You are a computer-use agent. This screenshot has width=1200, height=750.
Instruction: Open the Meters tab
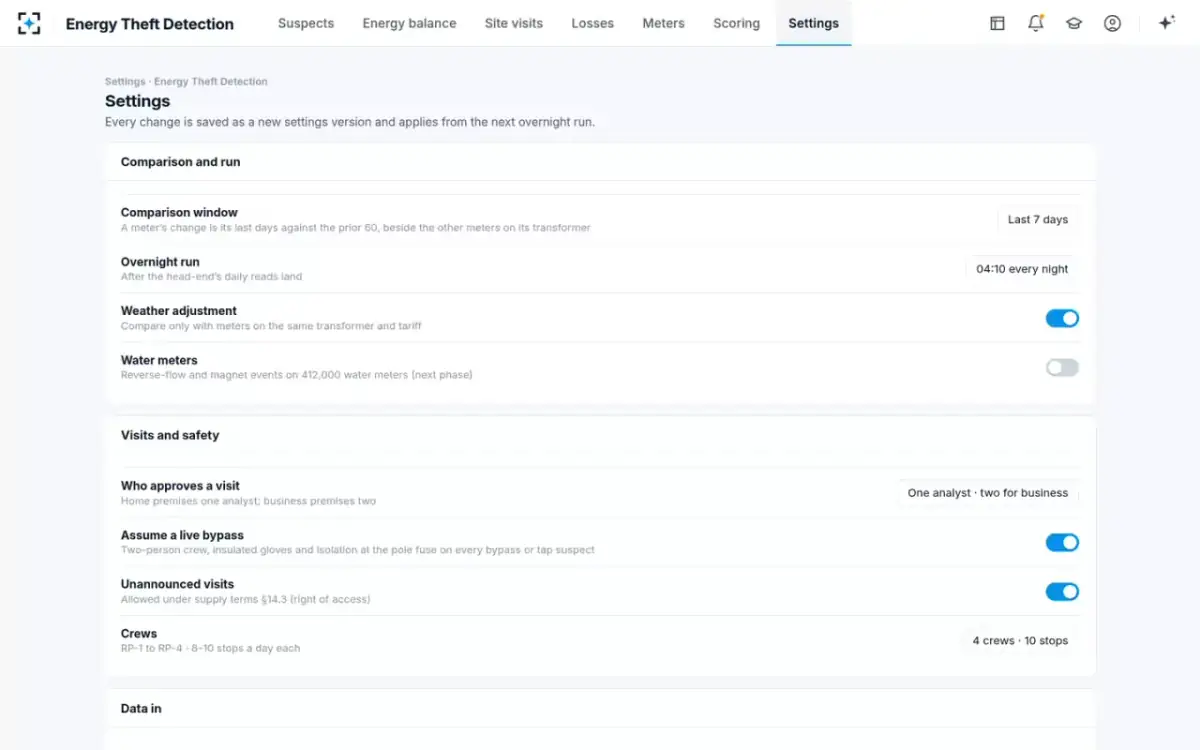[664, 23]
